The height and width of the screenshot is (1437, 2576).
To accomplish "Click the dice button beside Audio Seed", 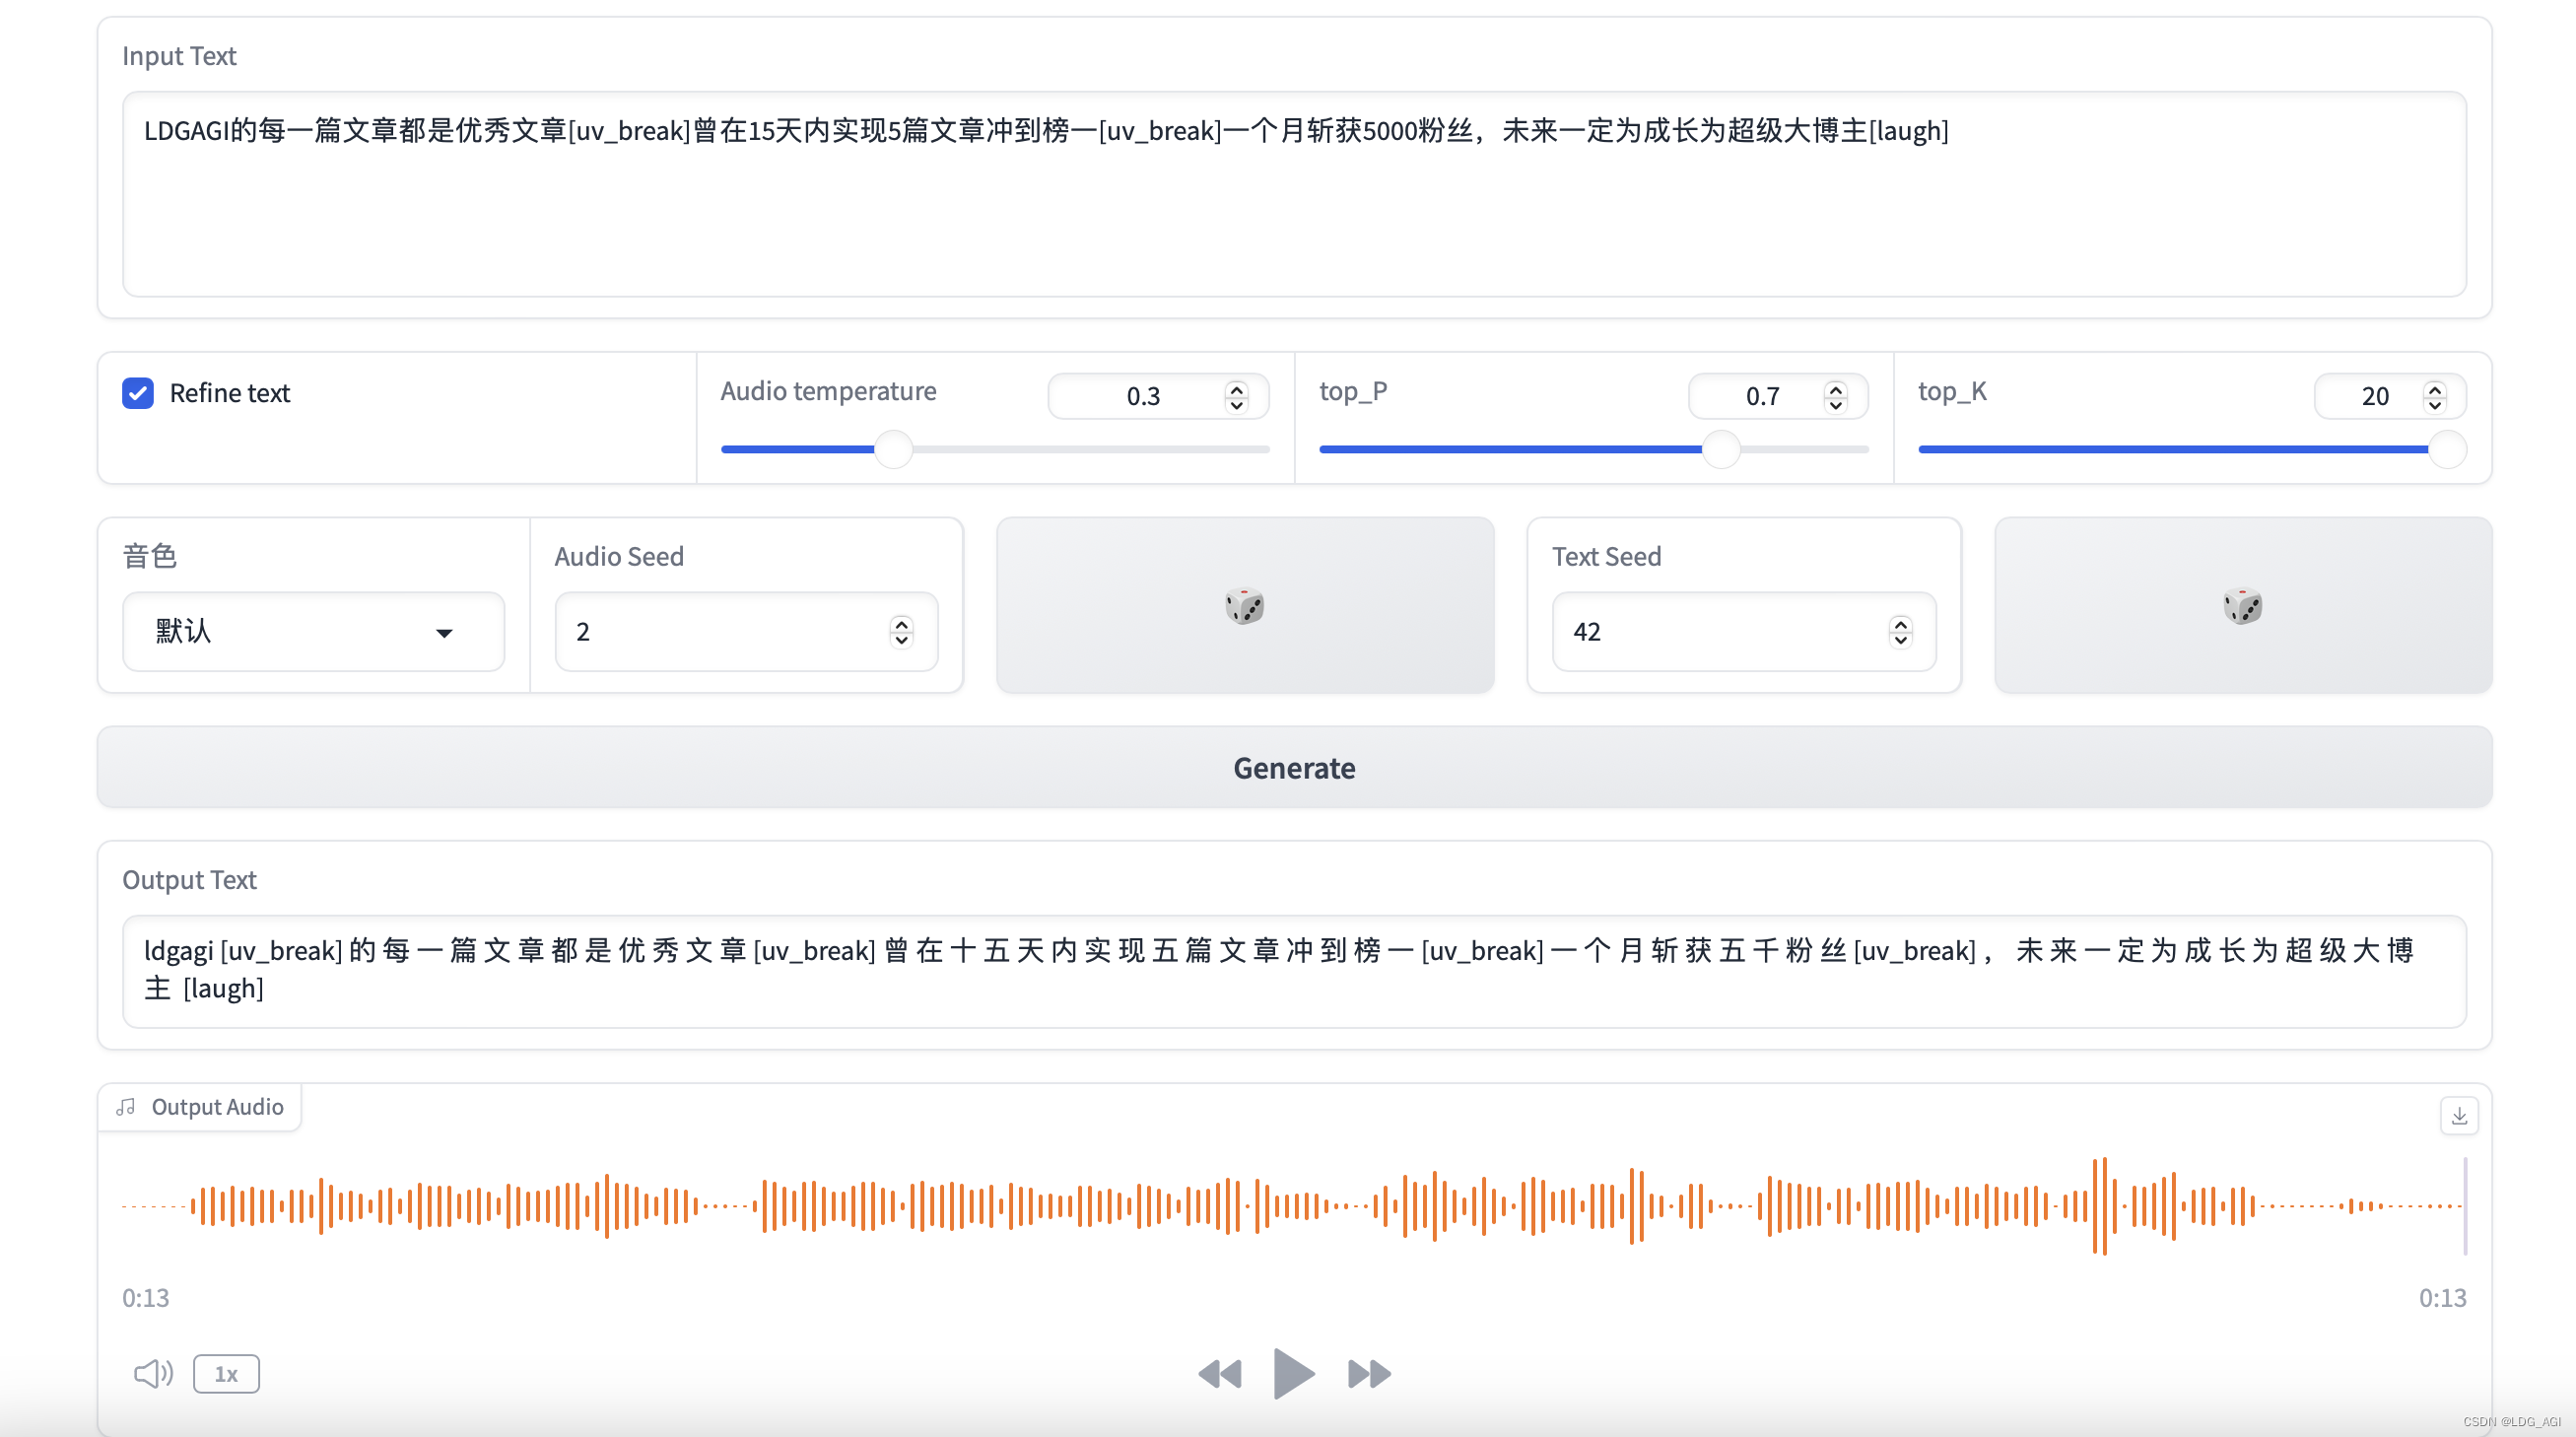I will click(1244, 605).
